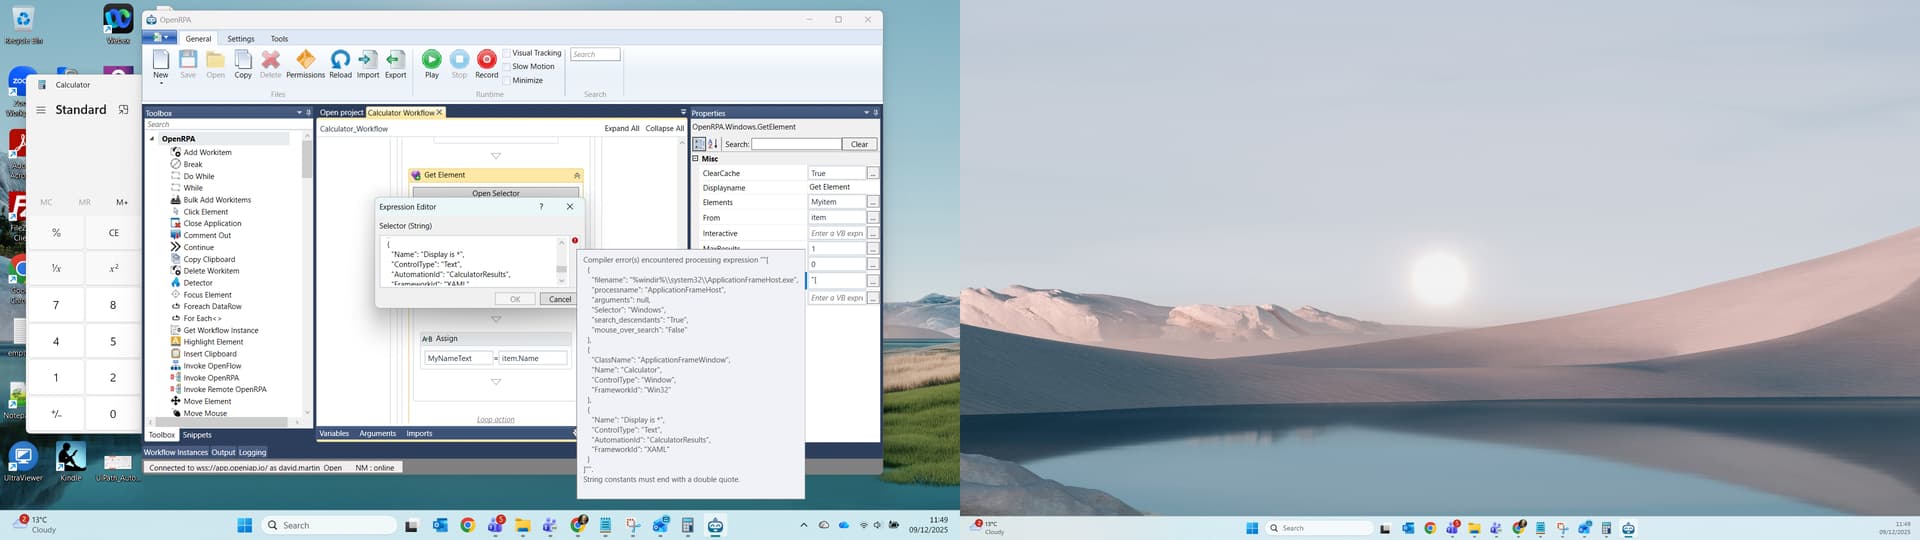1920x540 pixels.
Task: Switch to the Settings ribbon tab
Action: coord(240,39)
